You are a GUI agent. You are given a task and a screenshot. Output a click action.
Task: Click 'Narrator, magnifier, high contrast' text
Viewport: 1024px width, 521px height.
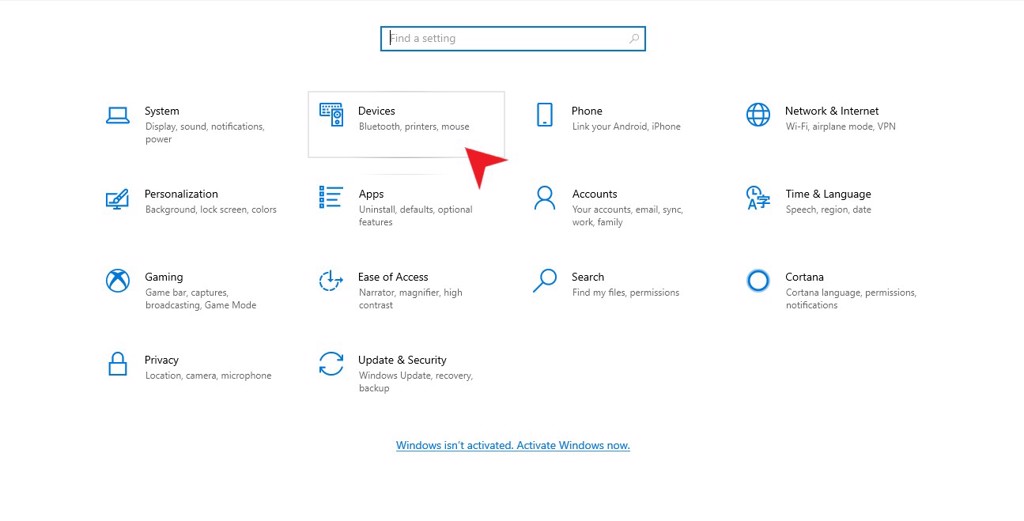[x=410, y=299]
